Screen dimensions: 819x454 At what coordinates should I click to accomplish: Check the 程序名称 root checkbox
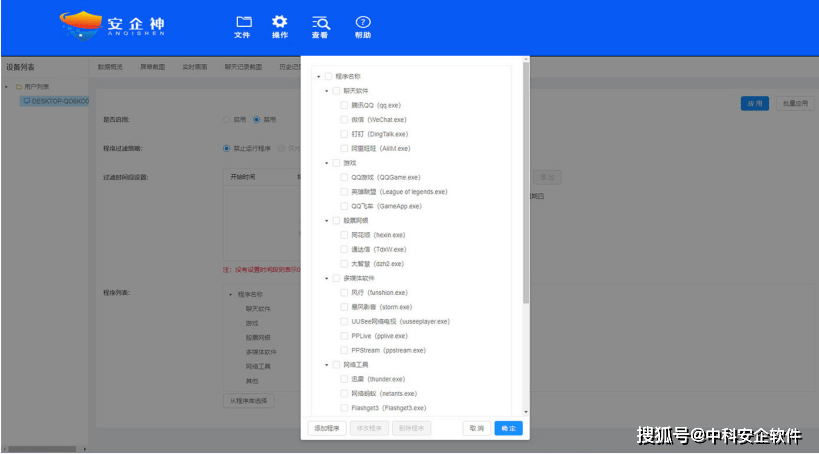[x=329, y=76]
